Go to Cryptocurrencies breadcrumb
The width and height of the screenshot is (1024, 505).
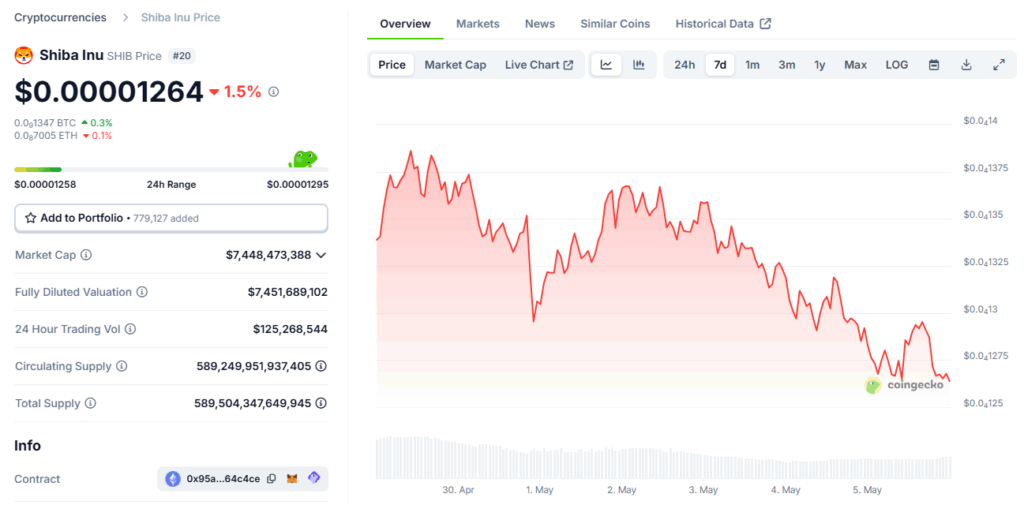tap(60, 18)
